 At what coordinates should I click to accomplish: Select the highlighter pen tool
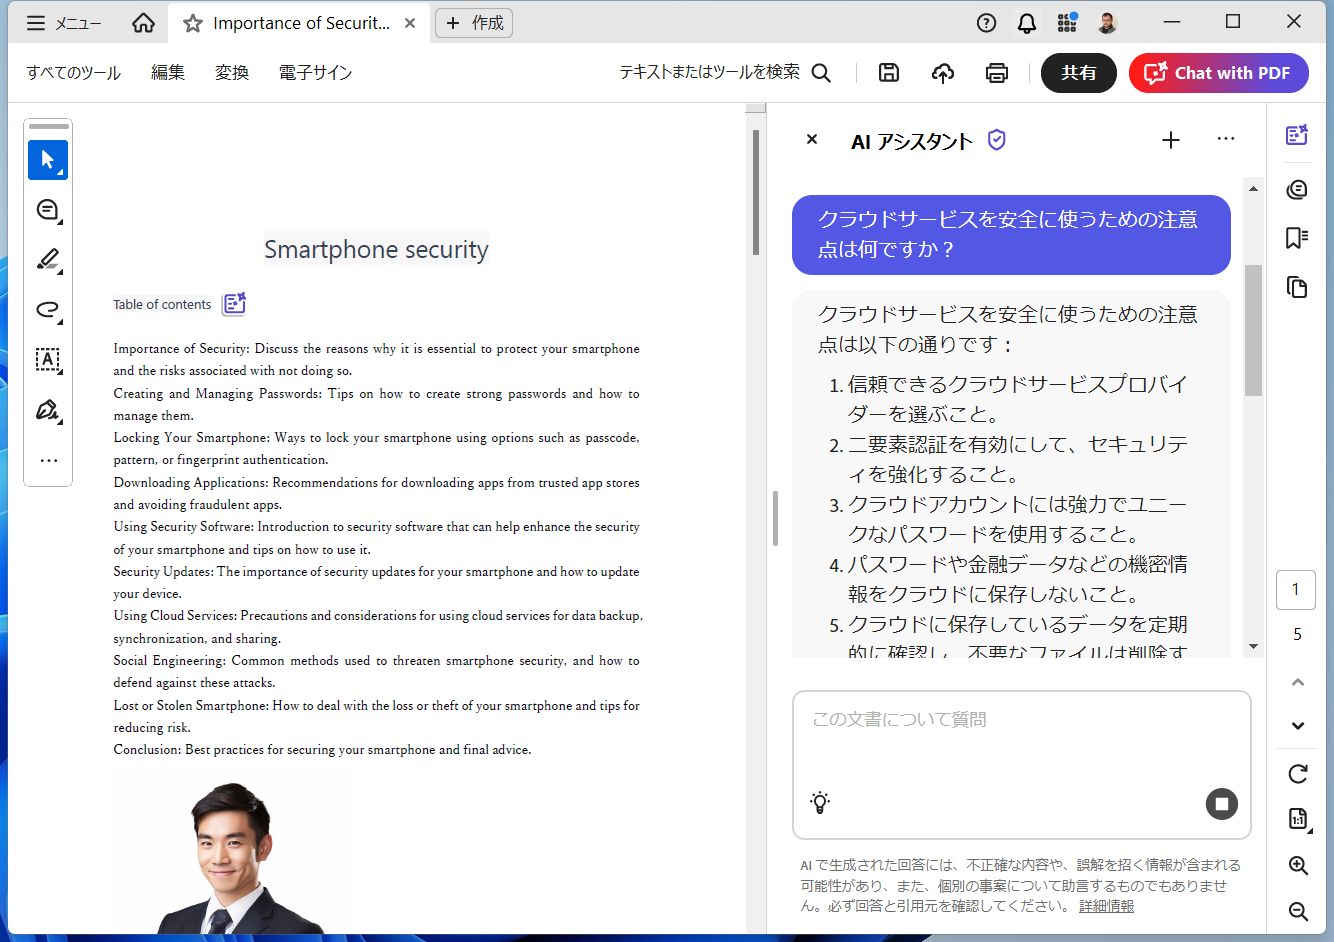tap(47, 260)
